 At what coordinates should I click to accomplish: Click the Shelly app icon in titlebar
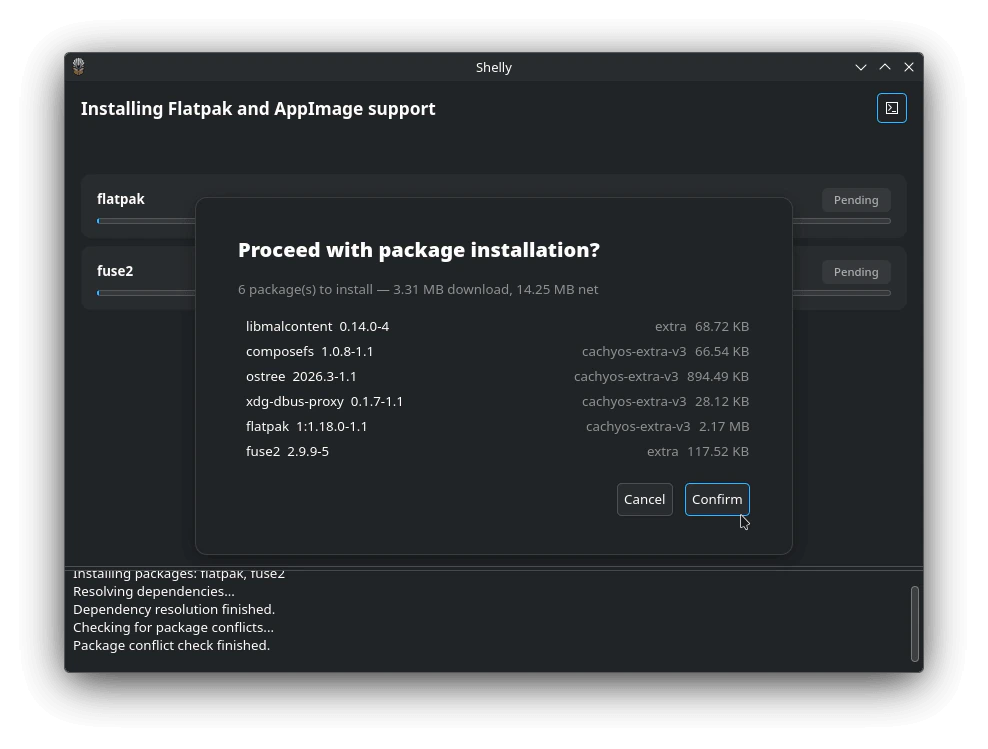79,67
